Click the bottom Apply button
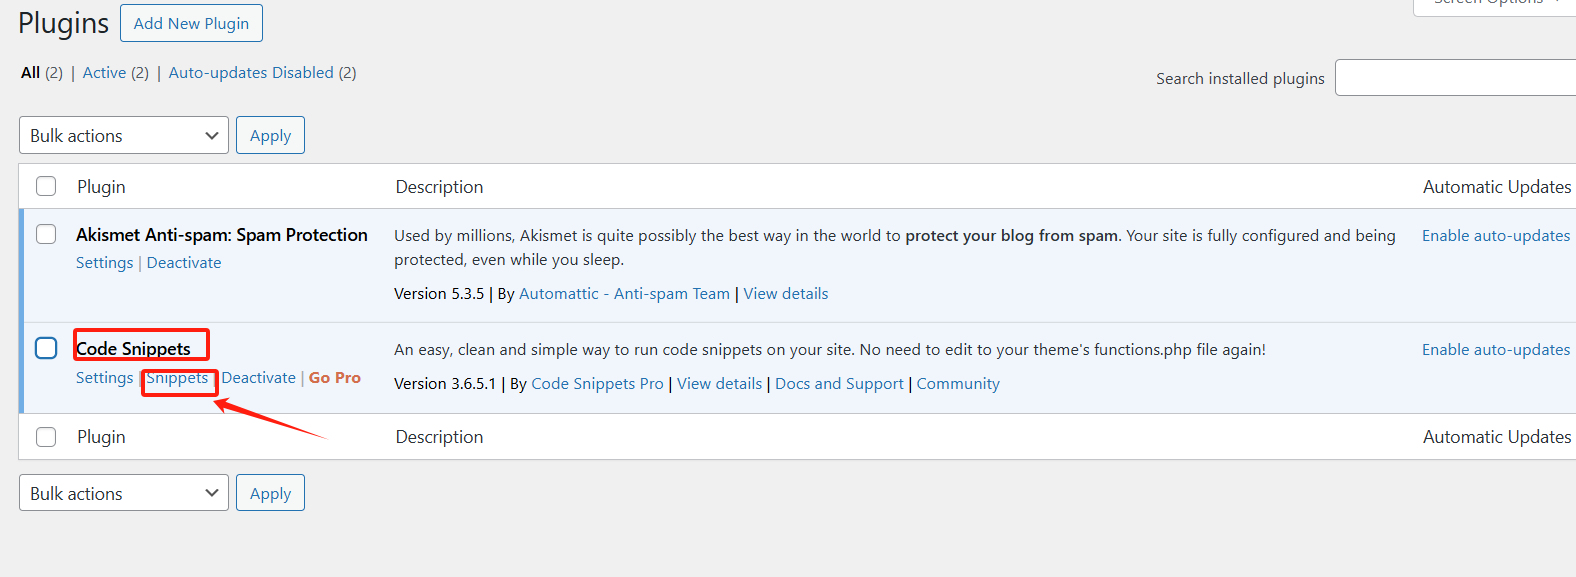The image size is (1576, 577). 270,493
